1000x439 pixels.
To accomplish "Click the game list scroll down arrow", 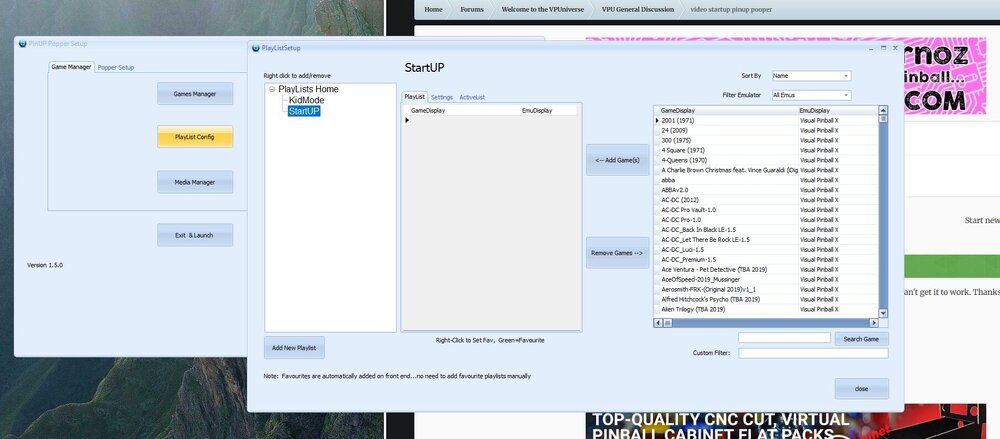I will coord(883,313).
